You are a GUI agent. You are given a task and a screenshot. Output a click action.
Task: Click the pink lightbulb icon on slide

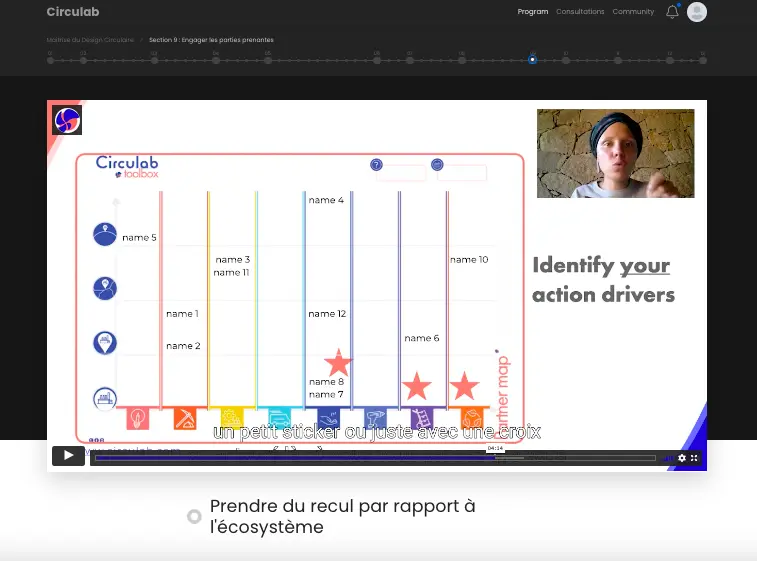pos(138,418)
